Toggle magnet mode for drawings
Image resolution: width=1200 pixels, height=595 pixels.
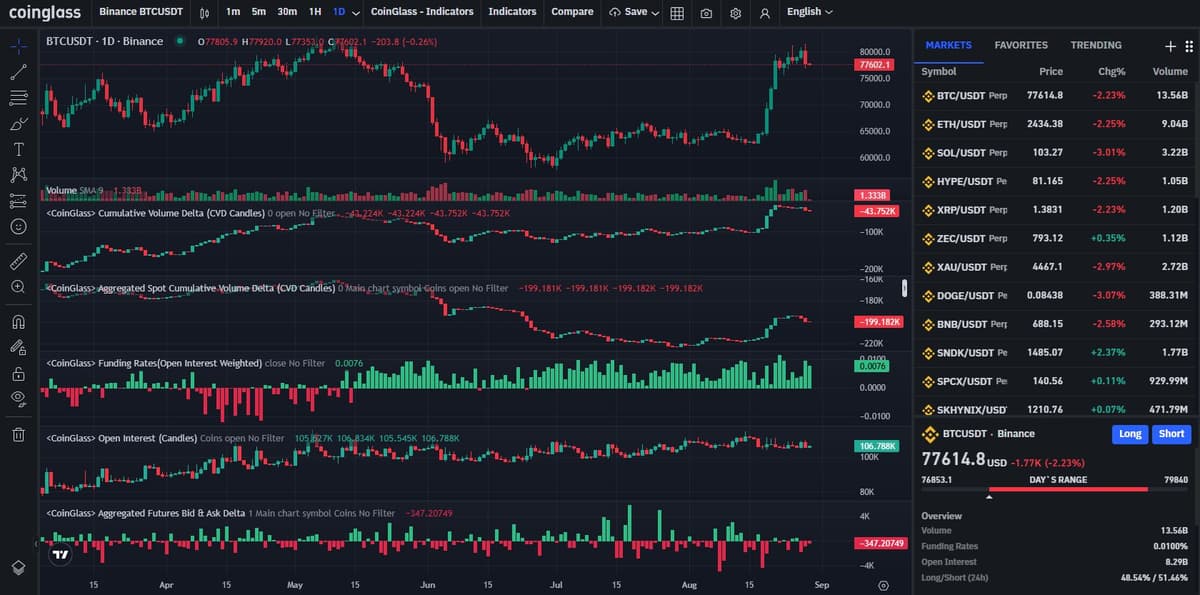pos(18,322)
